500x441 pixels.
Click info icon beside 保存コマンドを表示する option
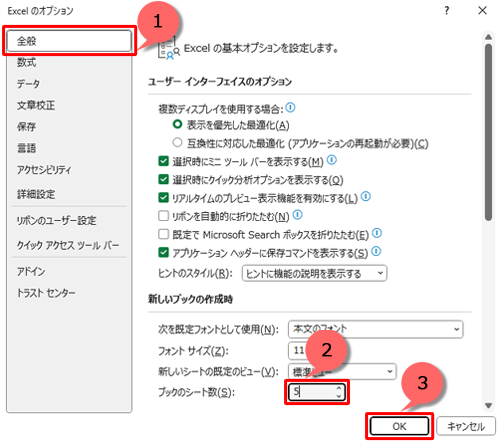[376, 251]
